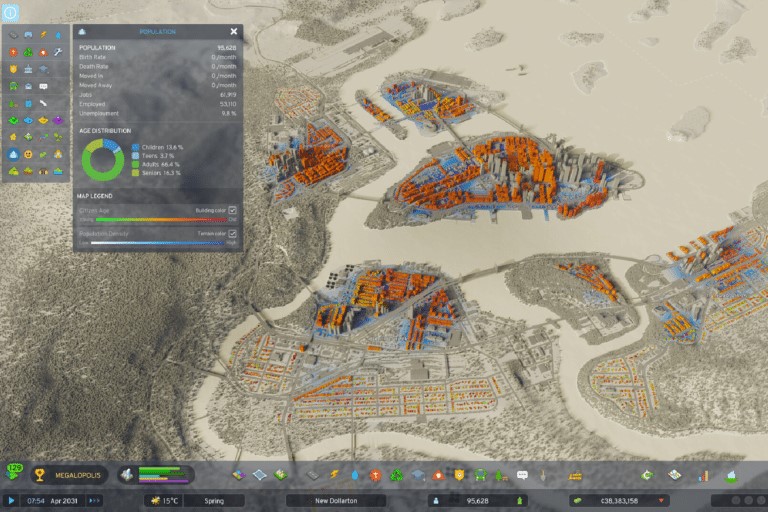Open Healthcare services in bottom toolbar
768x512 pixels.
pyautogui.click(x=376, y=475)
